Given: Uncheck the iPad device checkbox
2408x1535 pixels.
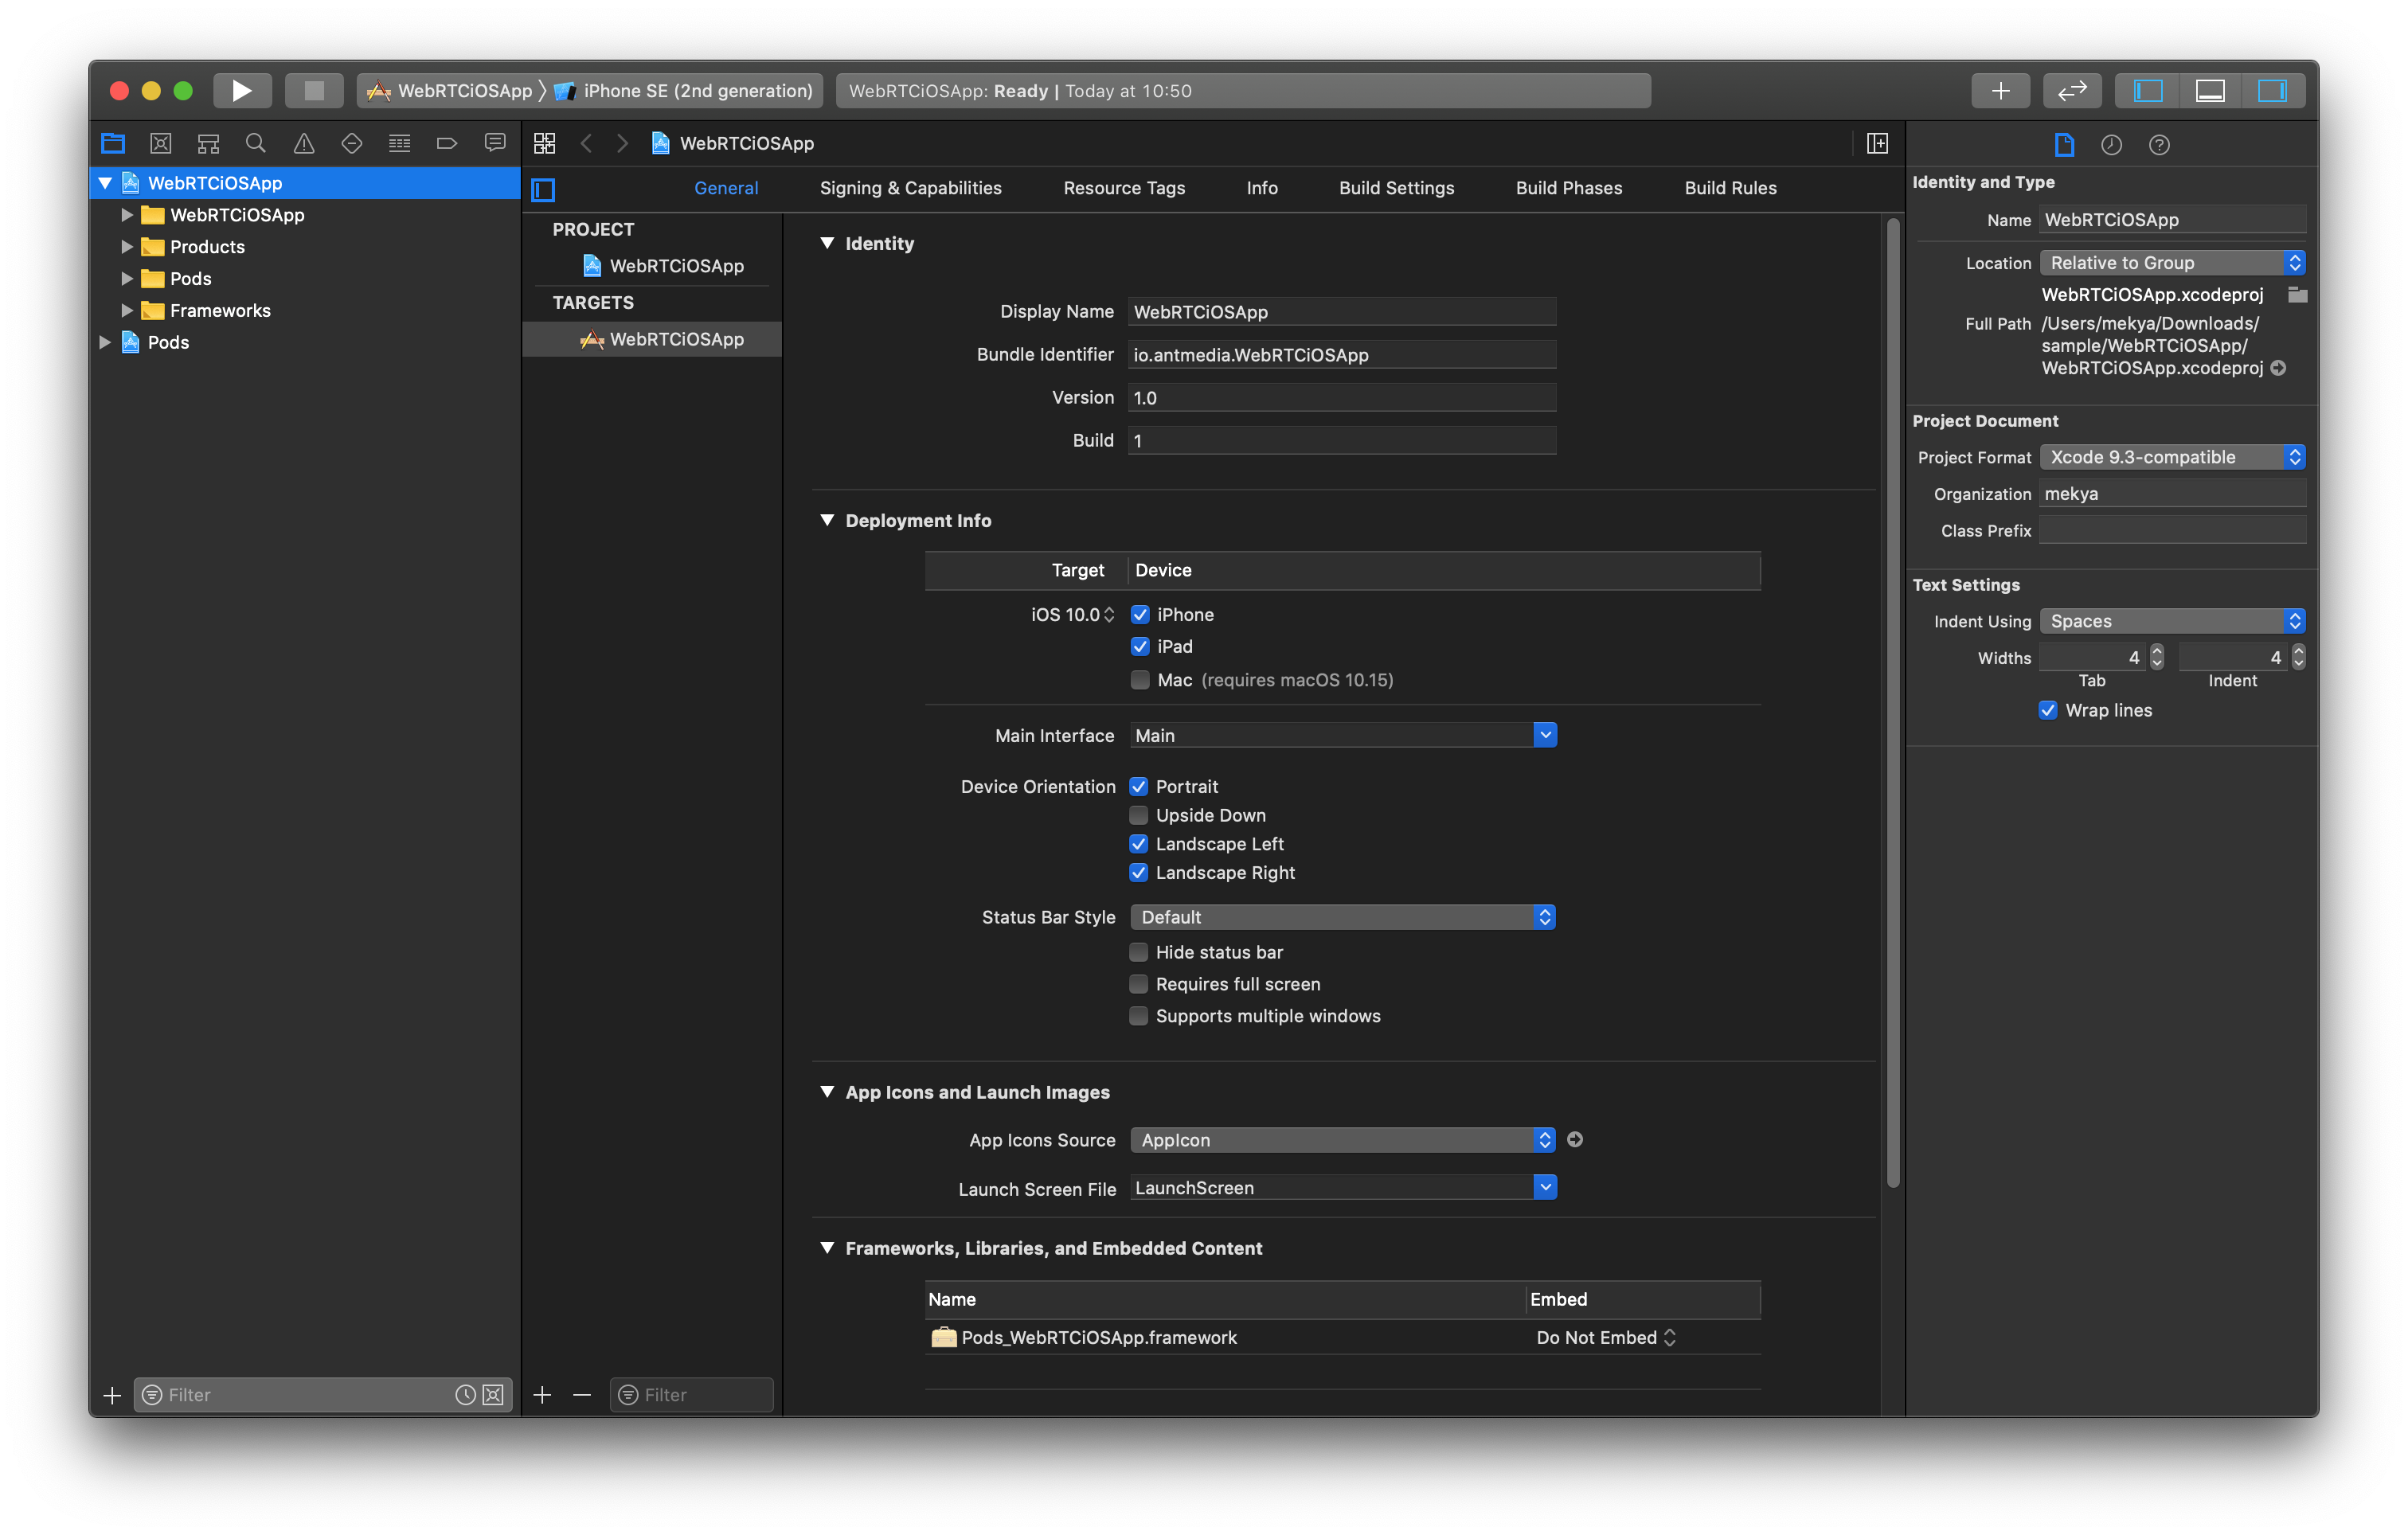Looking at the screenshot, I should click(x=1140, y=646).
